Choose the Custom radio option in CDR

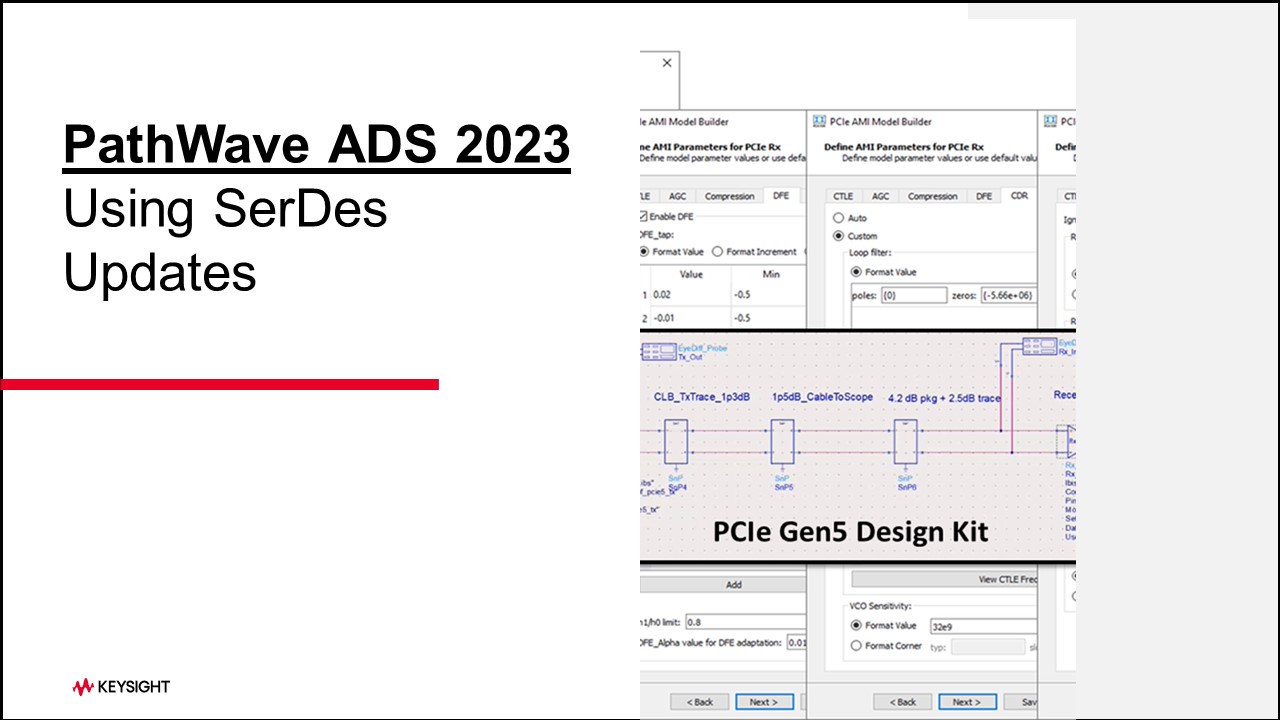click(838, 236)
